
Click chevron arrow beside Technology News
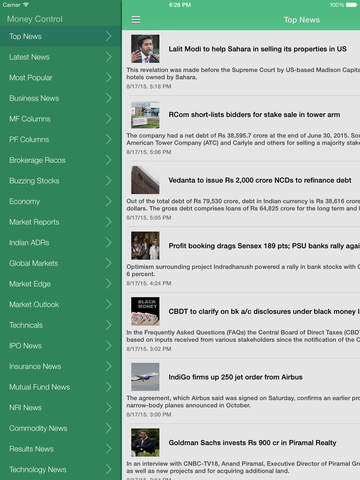[x=108, y=469]
